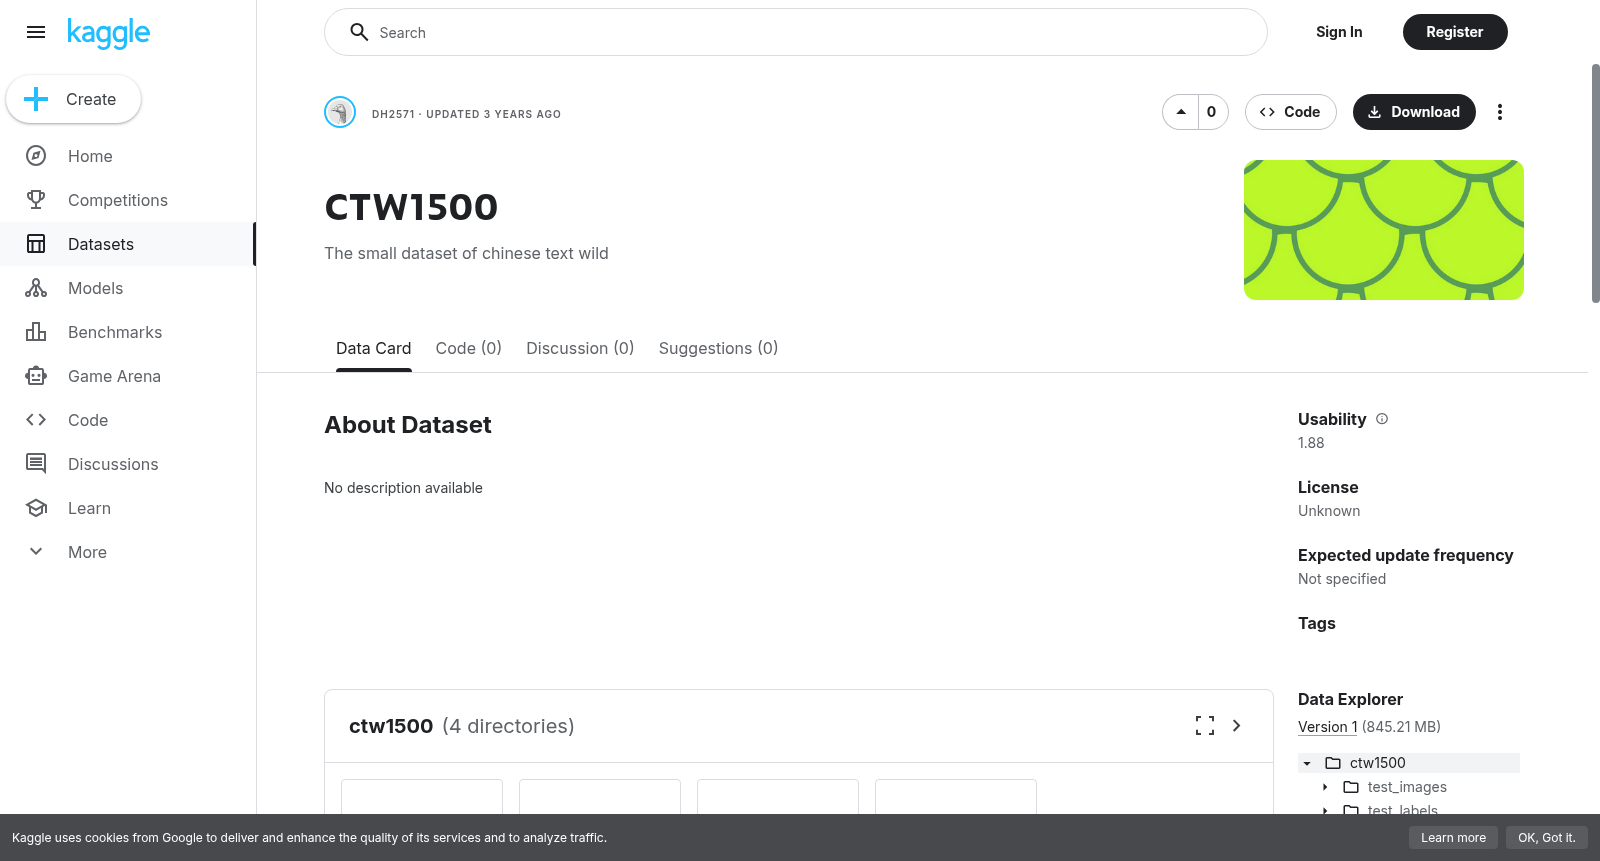Expand the test_images folder arrow
The width and height of the screenshot is (1600, 861).
point(1325,787)
